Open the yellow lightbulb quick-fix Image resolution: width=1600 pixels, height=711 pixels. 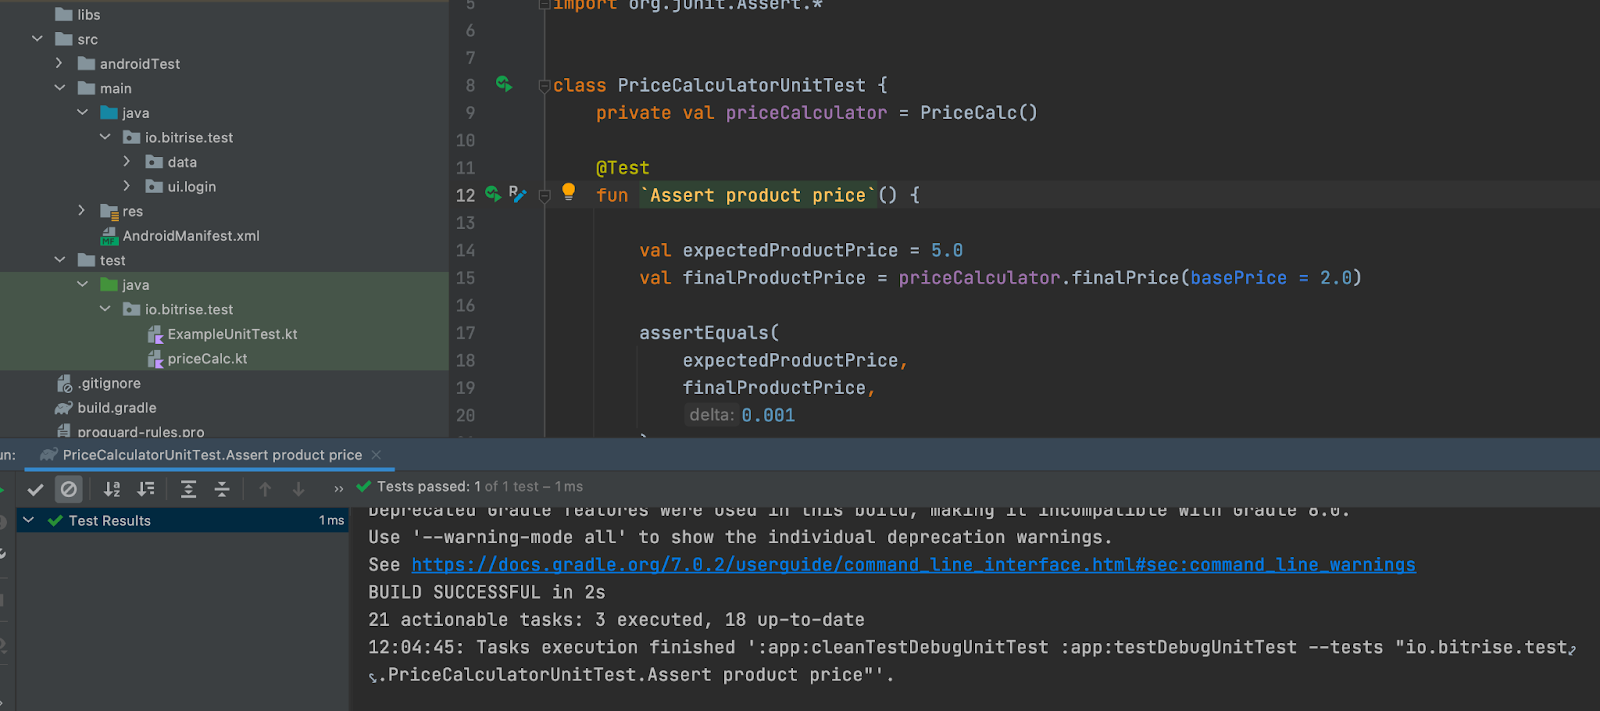pyautogui.click(x=568, y=191)
